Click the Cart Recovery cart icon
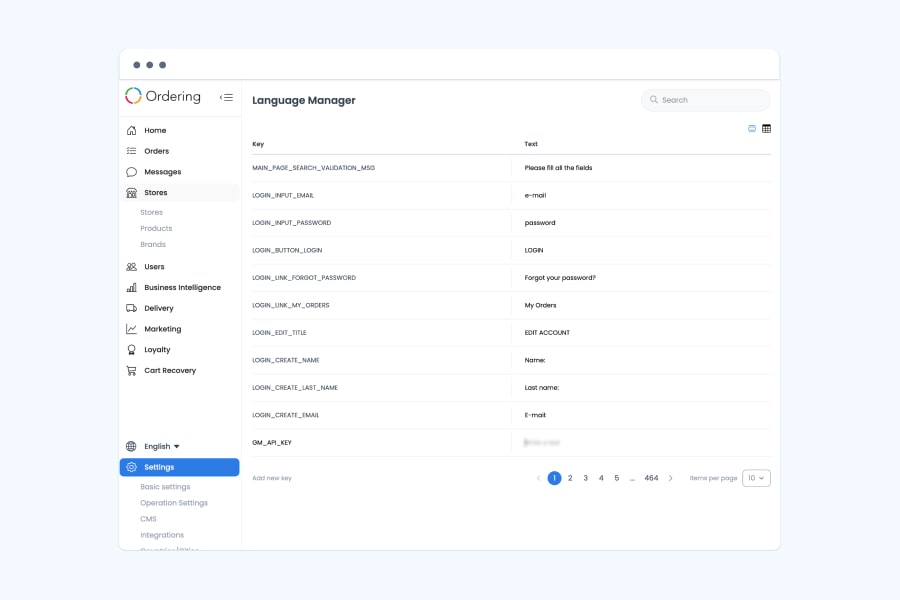 [x=131, y=370]
